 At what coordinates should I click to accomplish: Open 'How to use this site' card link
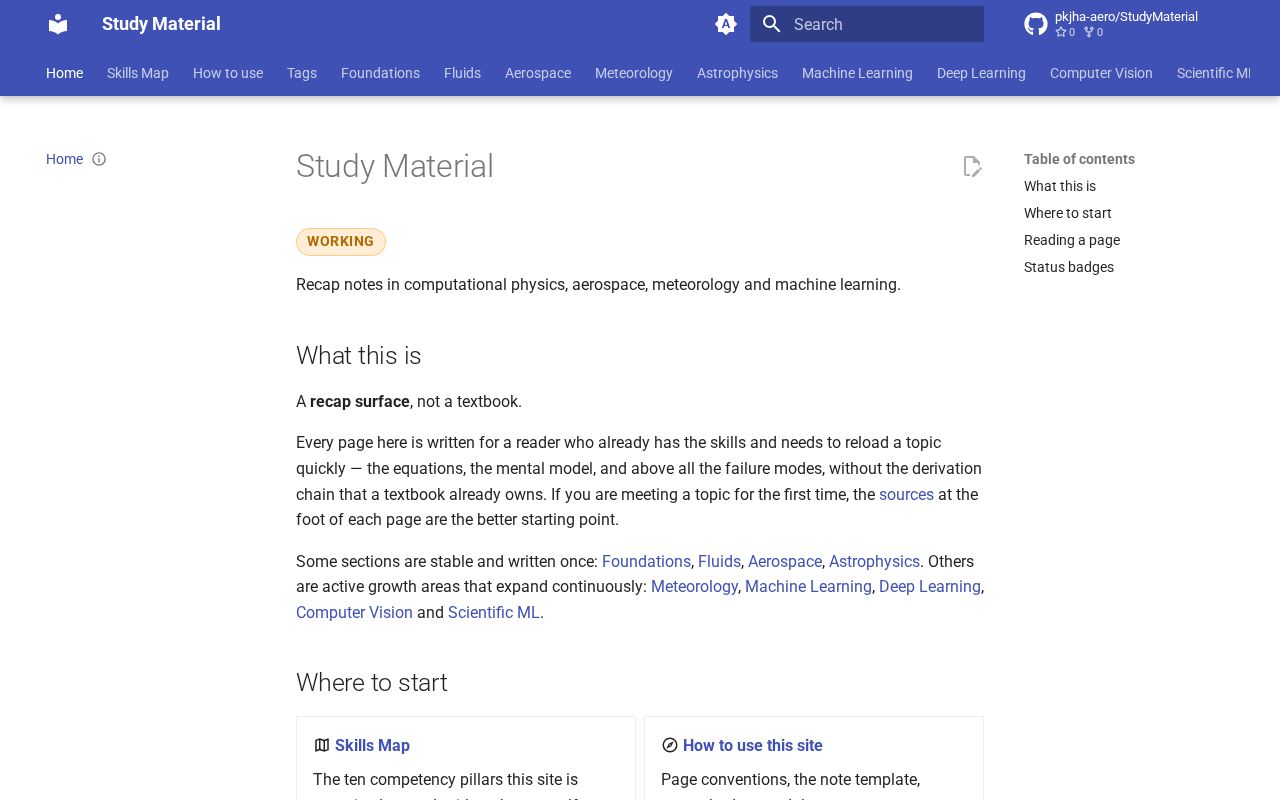point(753,745)
